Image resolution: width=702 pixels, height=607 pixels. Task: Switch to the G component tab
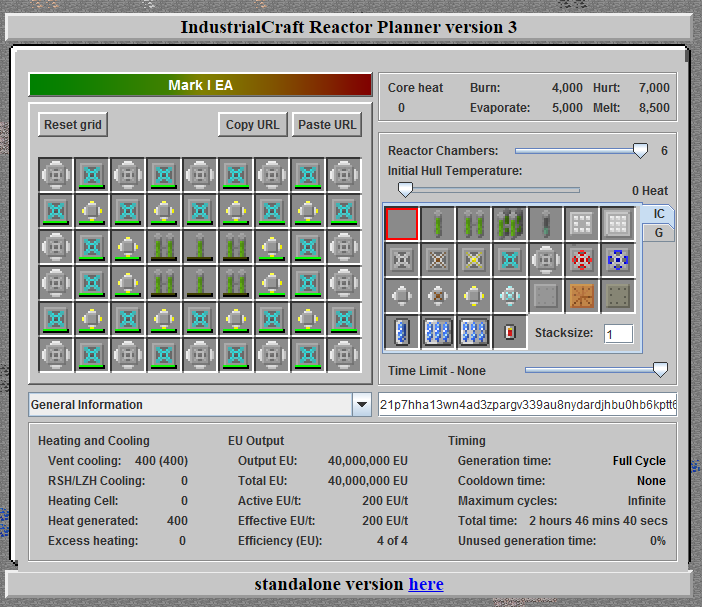coord(659,233)
